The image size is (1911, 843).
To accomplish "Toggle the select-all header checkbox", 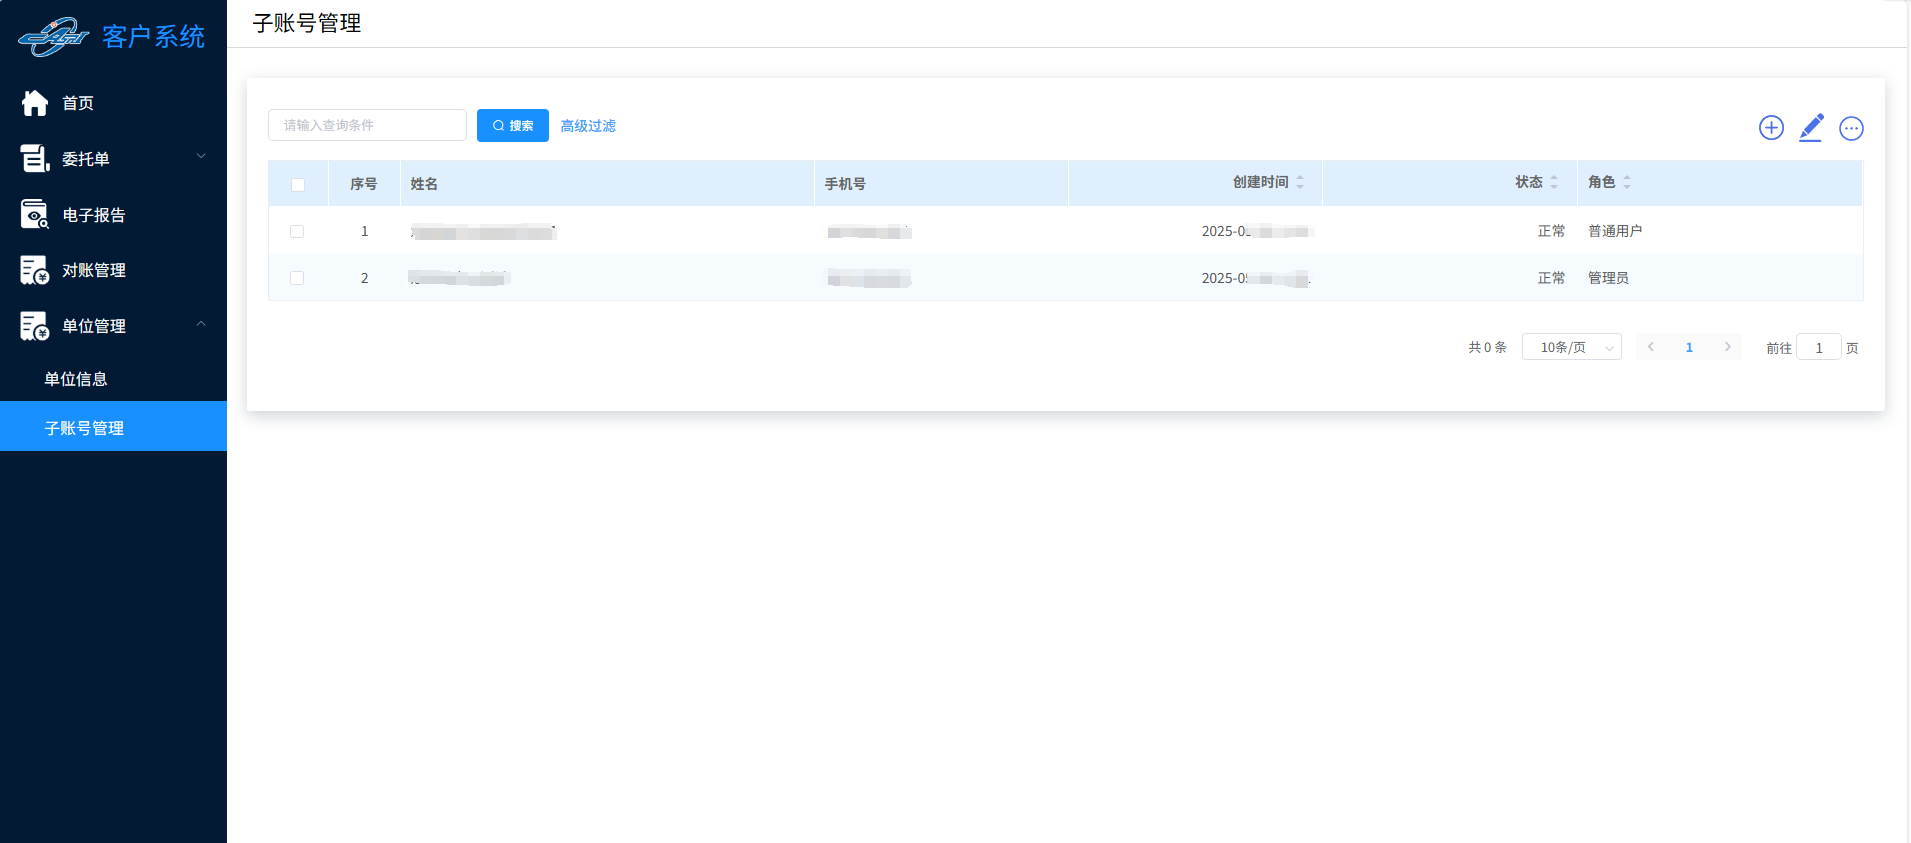I will tap(298, 184).
